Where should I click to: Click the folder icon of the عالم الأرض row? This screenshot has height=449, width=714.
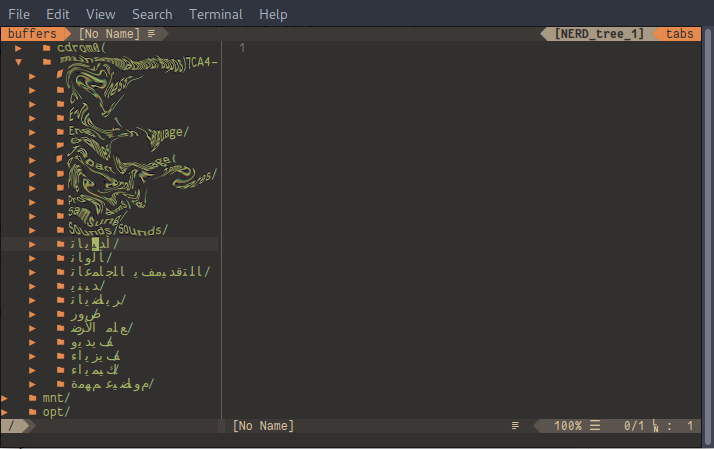point(61,328)
